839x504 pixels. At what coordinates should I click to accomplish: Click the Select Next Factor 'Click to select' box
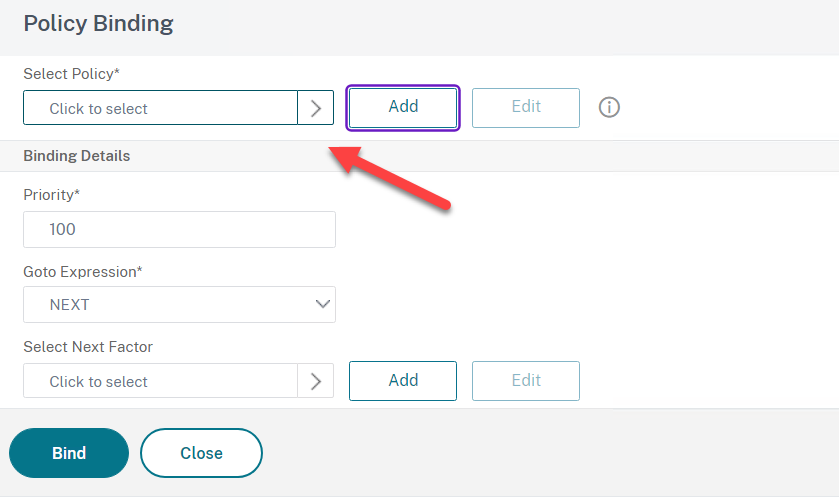click(x=161, y=381)
